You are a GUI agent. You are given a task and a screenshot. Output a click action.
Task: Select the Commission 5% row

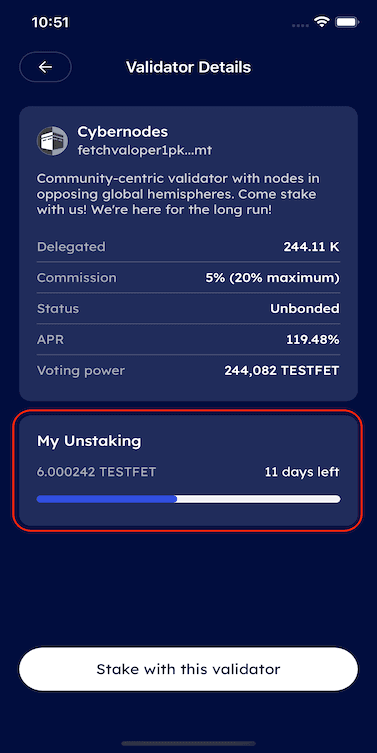pyautogui.click(x=188, y=278)
